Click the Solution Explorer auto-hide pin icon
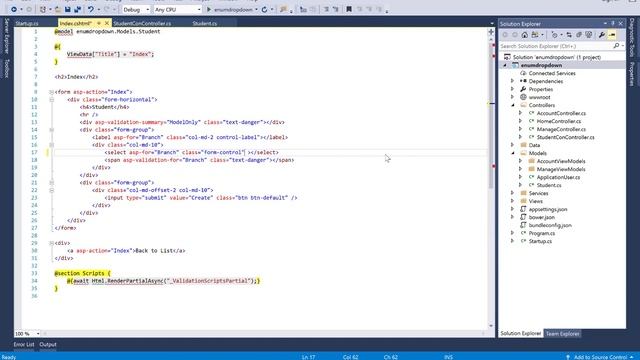This screenshot has width=640, height=360. (x=613, y=24)
